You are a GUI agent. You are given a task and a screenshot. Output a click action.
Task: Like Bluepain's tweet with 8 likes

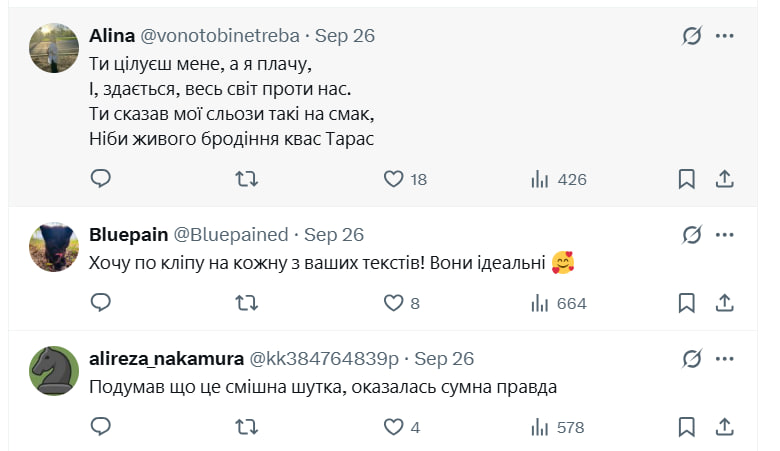coord(394,303)
